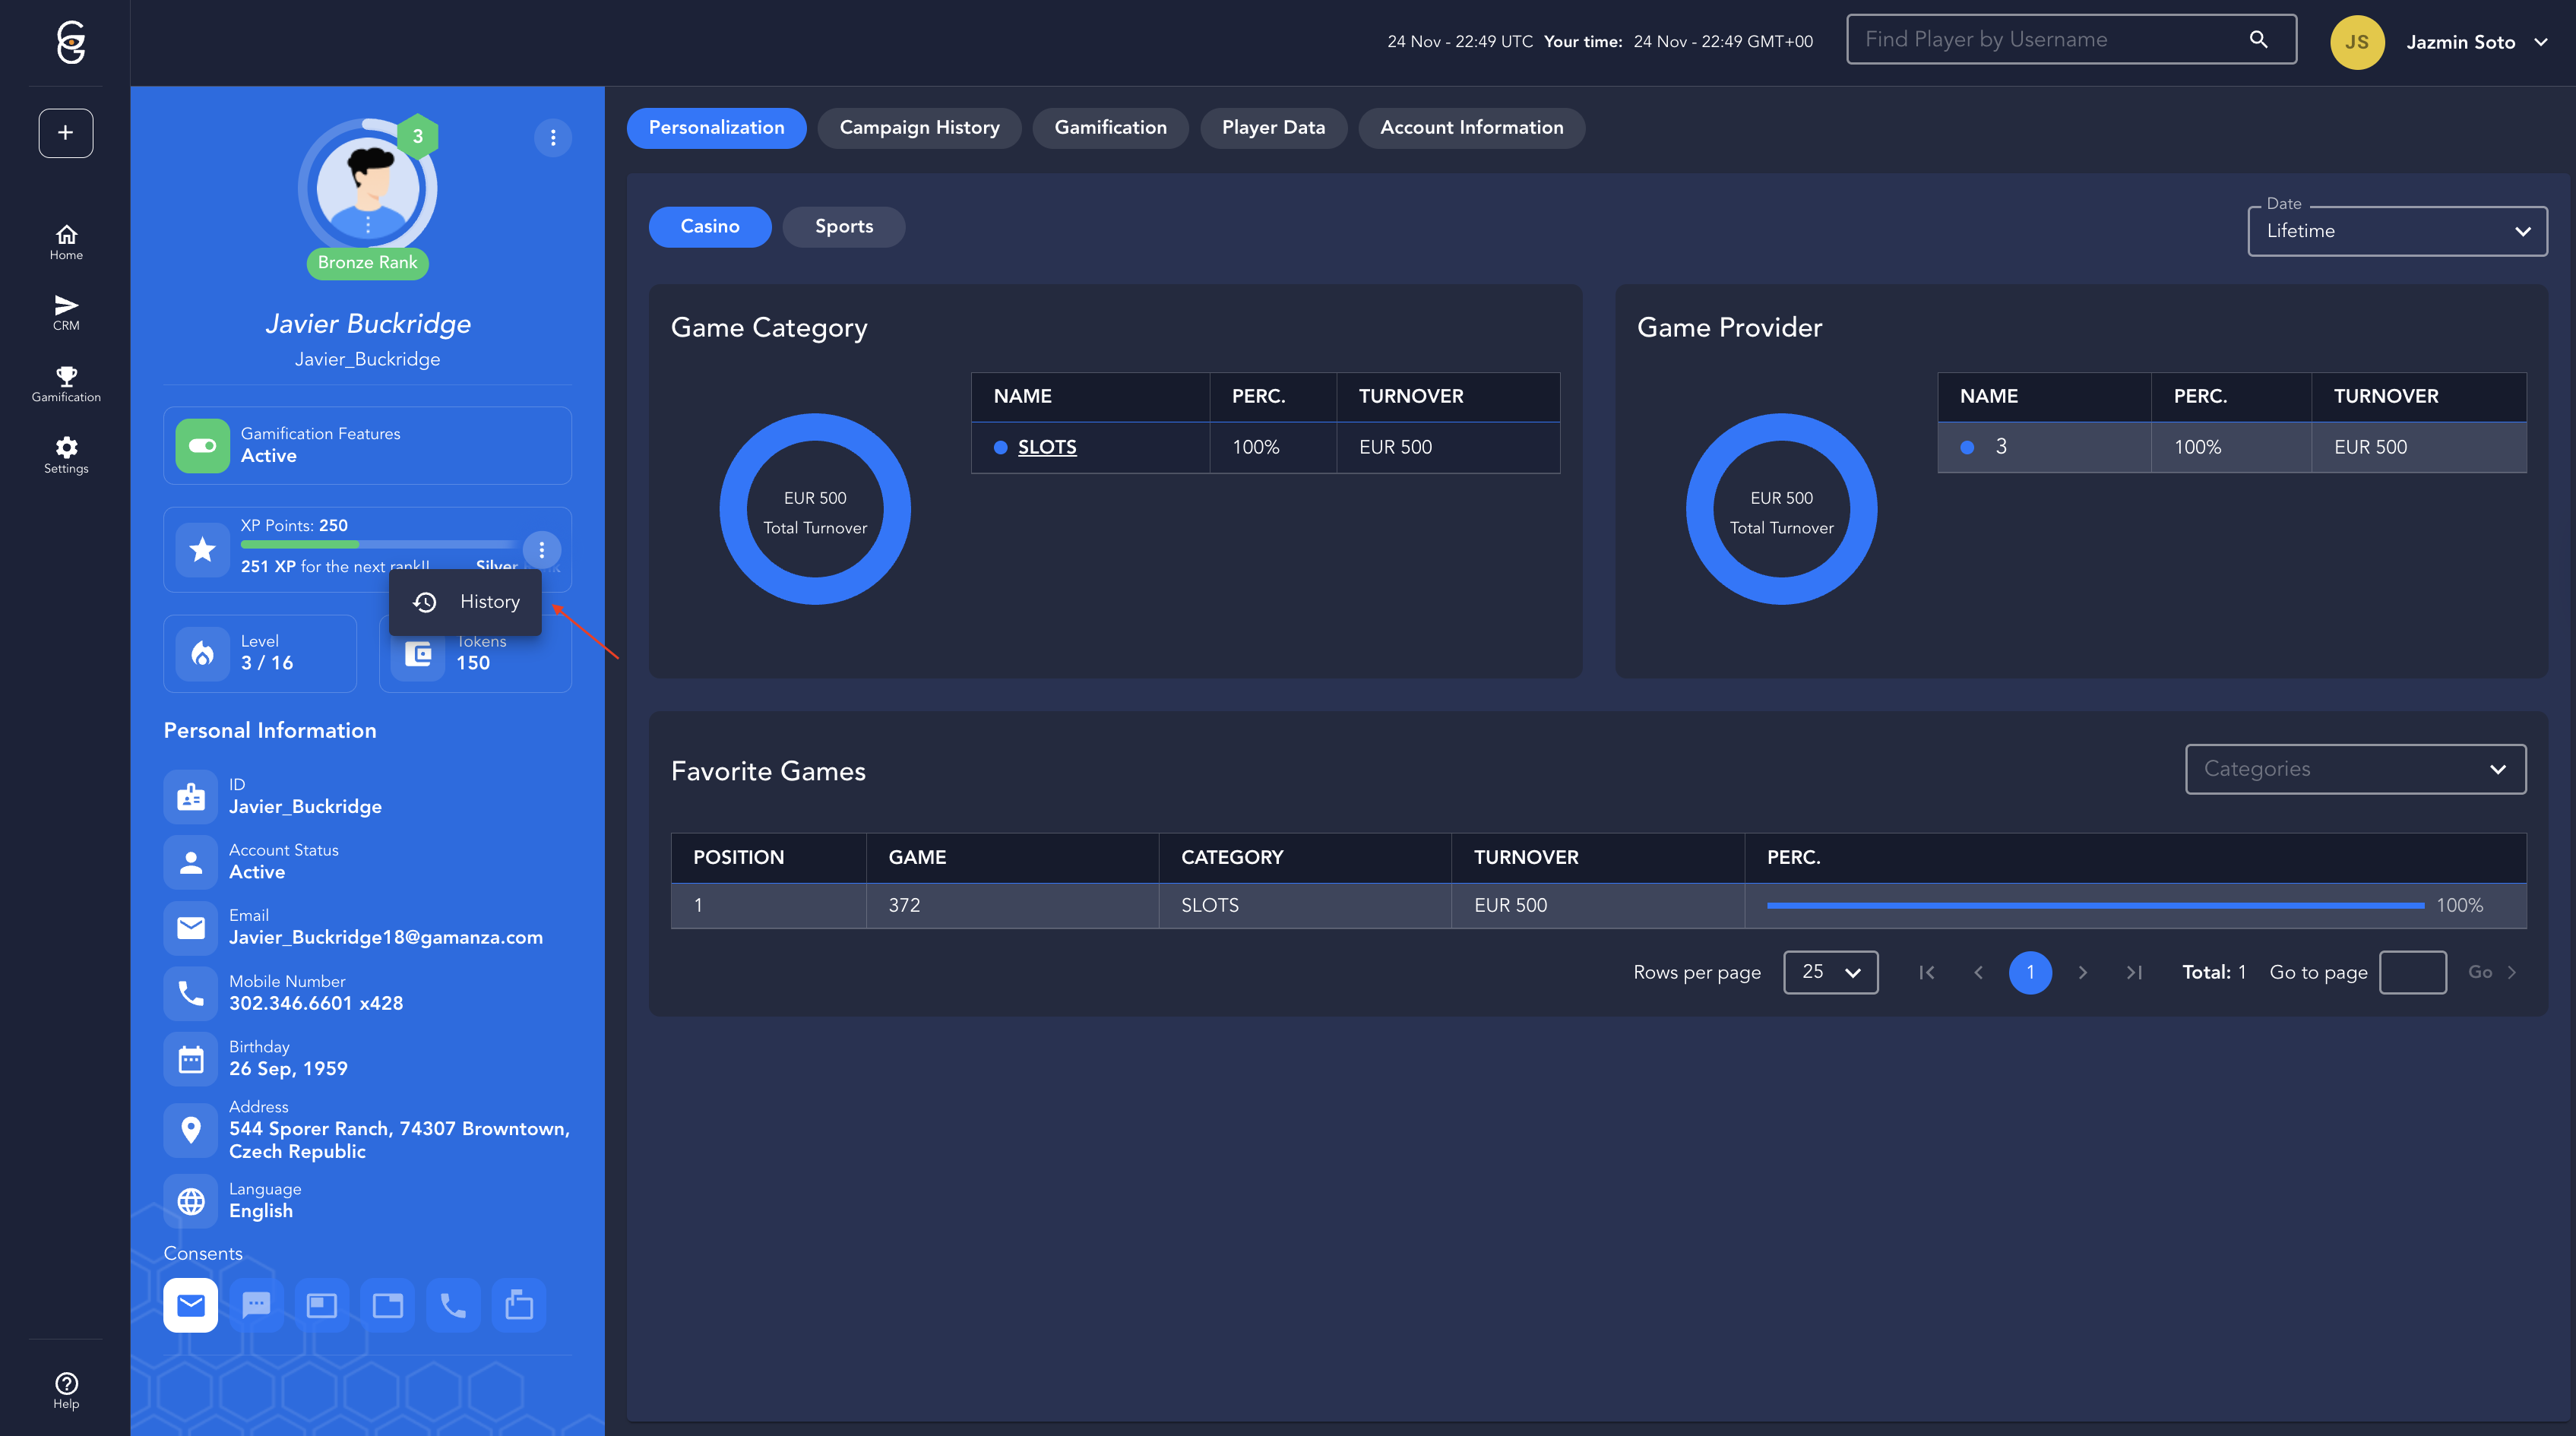
Task: Expand the Date Lifetime dropdown
Action: (2396, 231)
